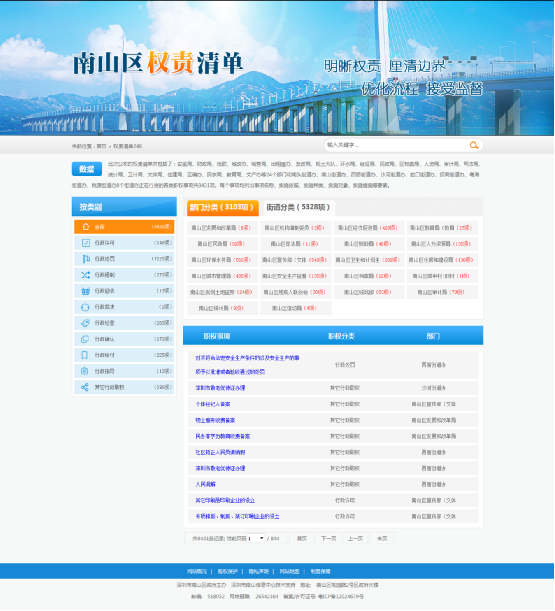This screenshot has height=611, width=555.
Task: Go to the next page with 下一页
Action: point(329,538)
